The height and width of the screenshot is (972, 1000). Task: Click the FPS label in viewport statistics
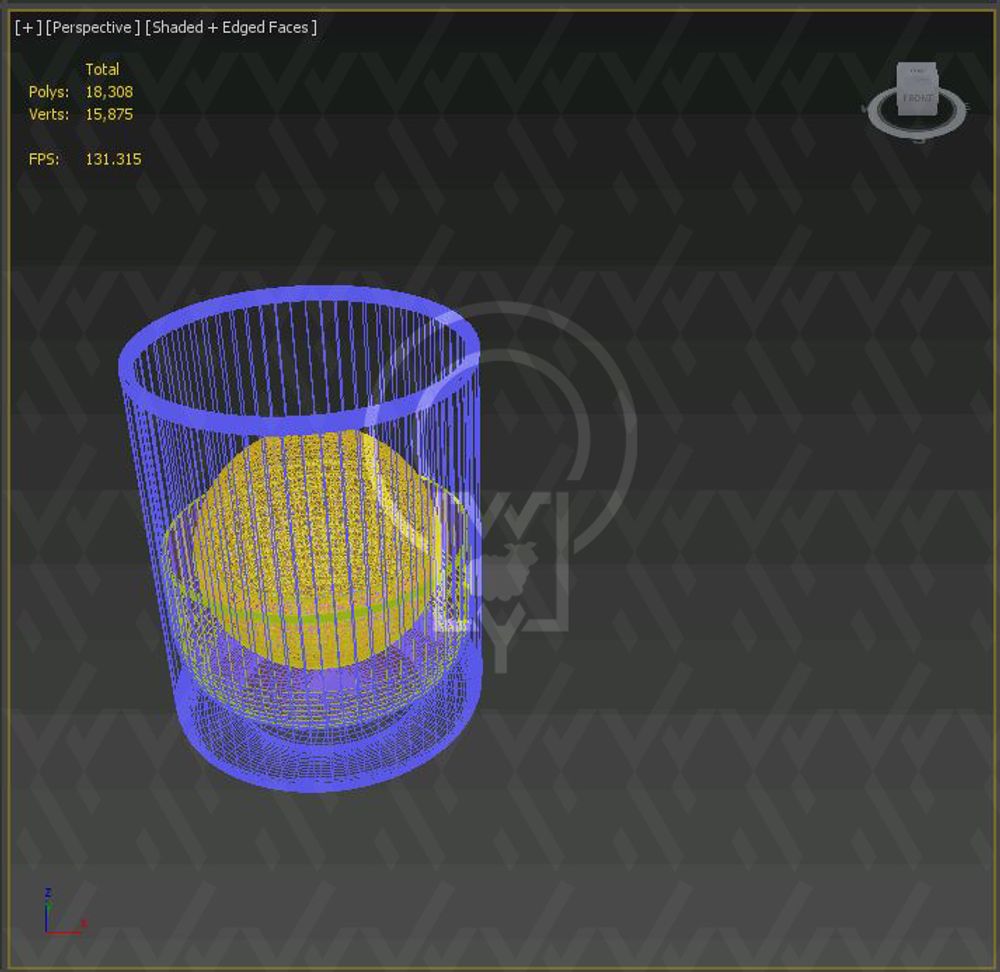43,159
